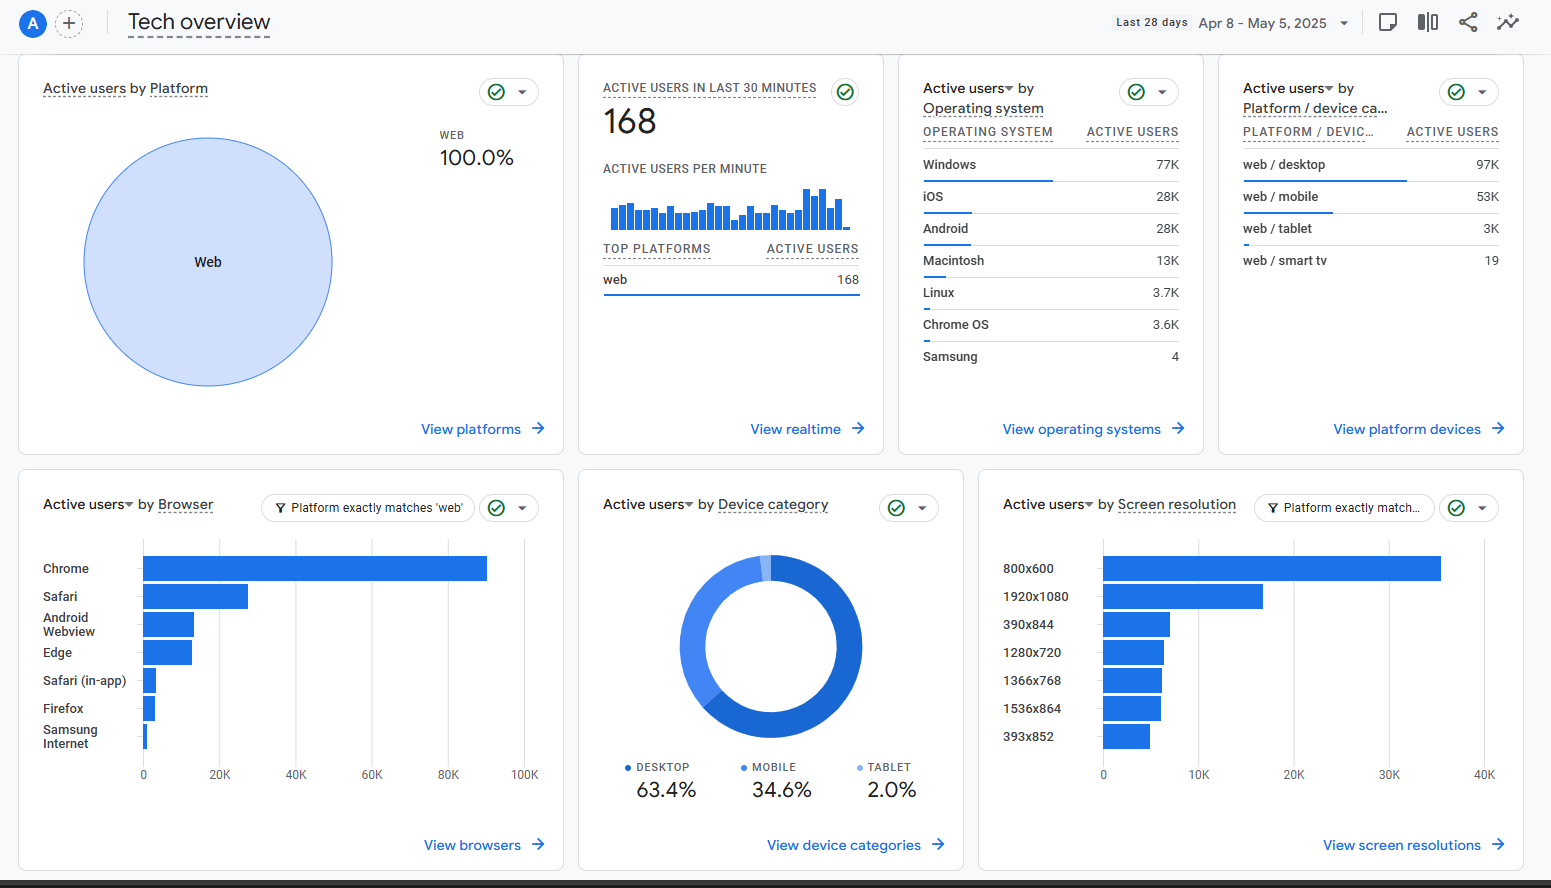Click the sticky note icon in the header
This screenshot has height=888, width=1551.
(1387, 21)
